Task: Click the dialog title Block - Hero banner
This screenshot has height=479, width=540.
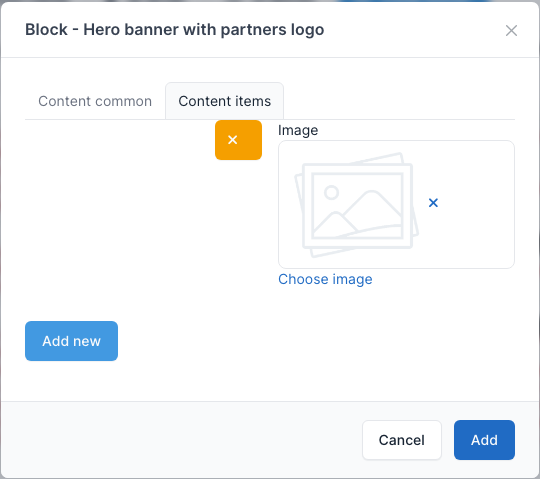Action: pyautogui.click(x=174, y=30)
